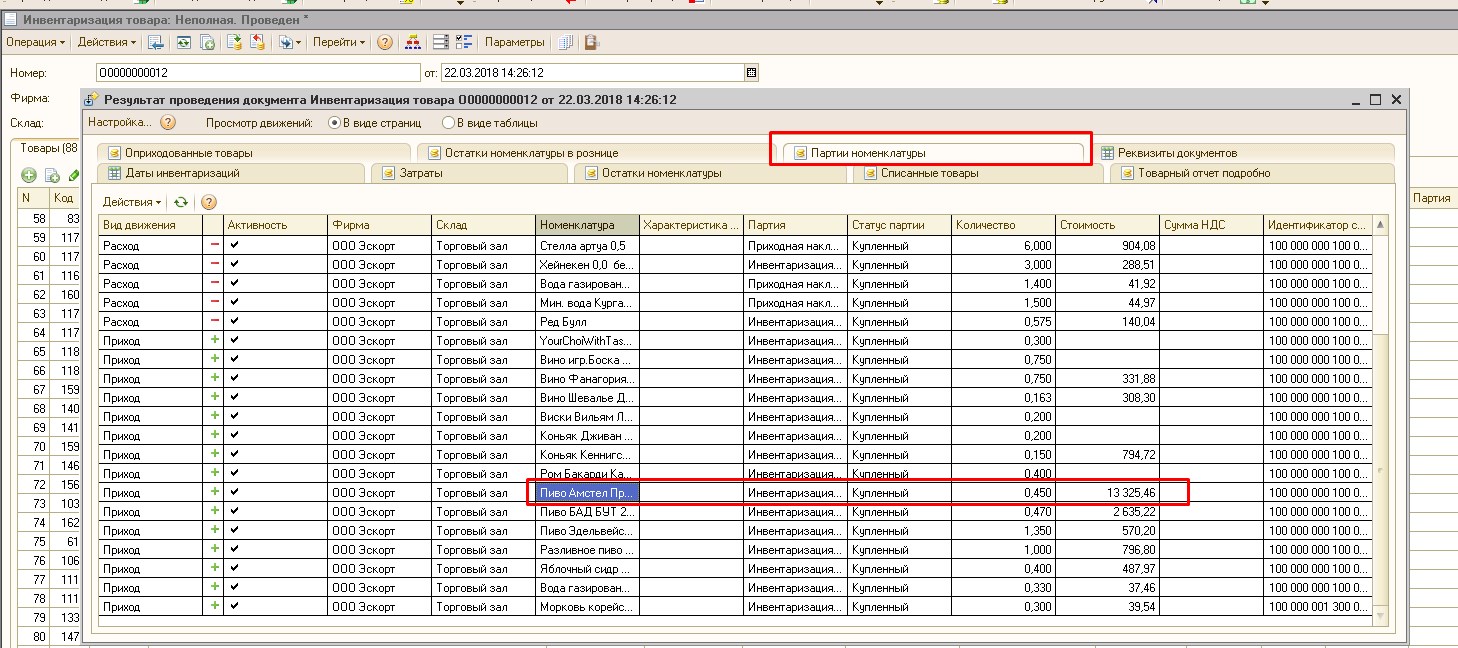Select the 'В виде таблицы' radio button
Viewport: 1458px width, 648px height.
pyautogui.click(x=447, y=123)
